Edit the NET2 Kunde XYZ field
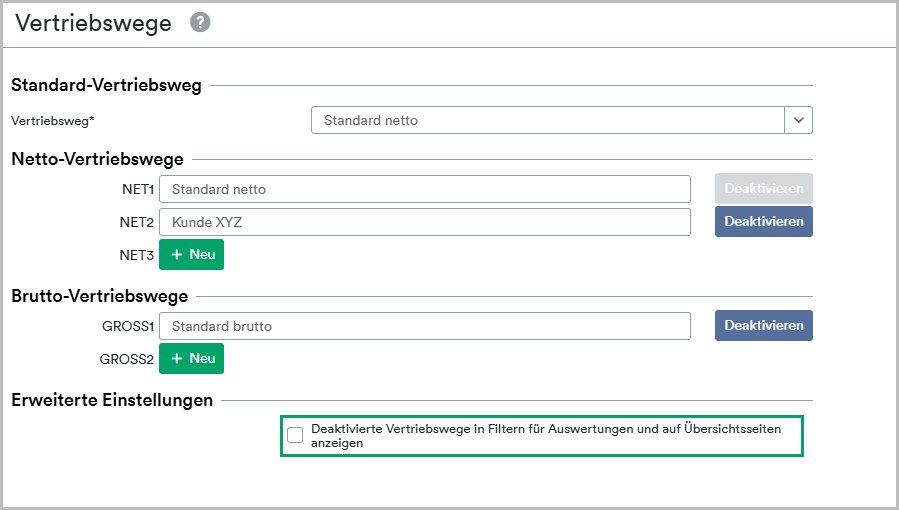 click(425, 222)
